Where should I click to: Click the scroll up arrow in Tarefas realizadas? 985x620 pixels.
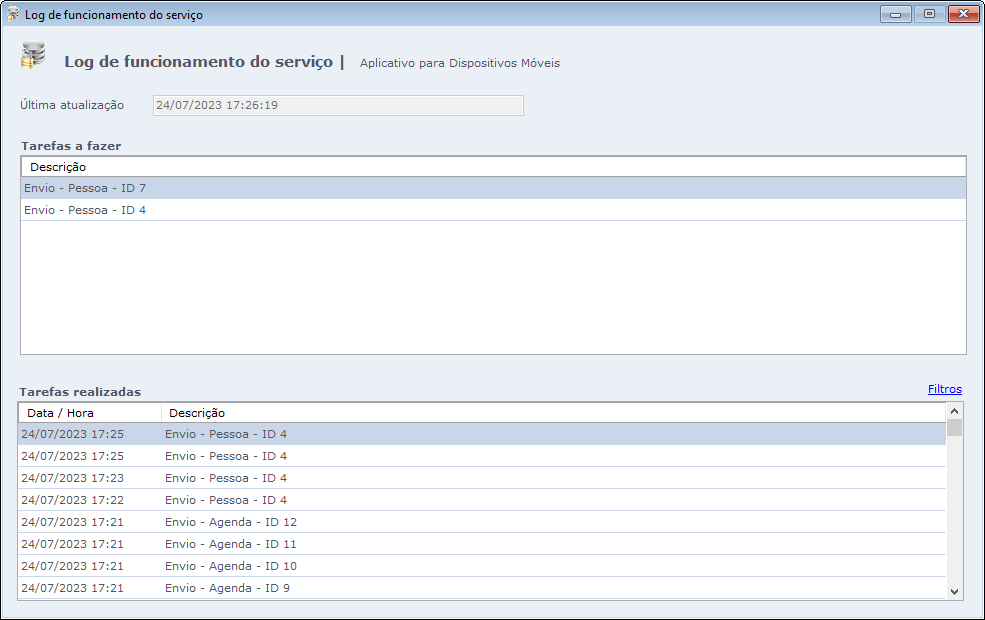[954, 411]
